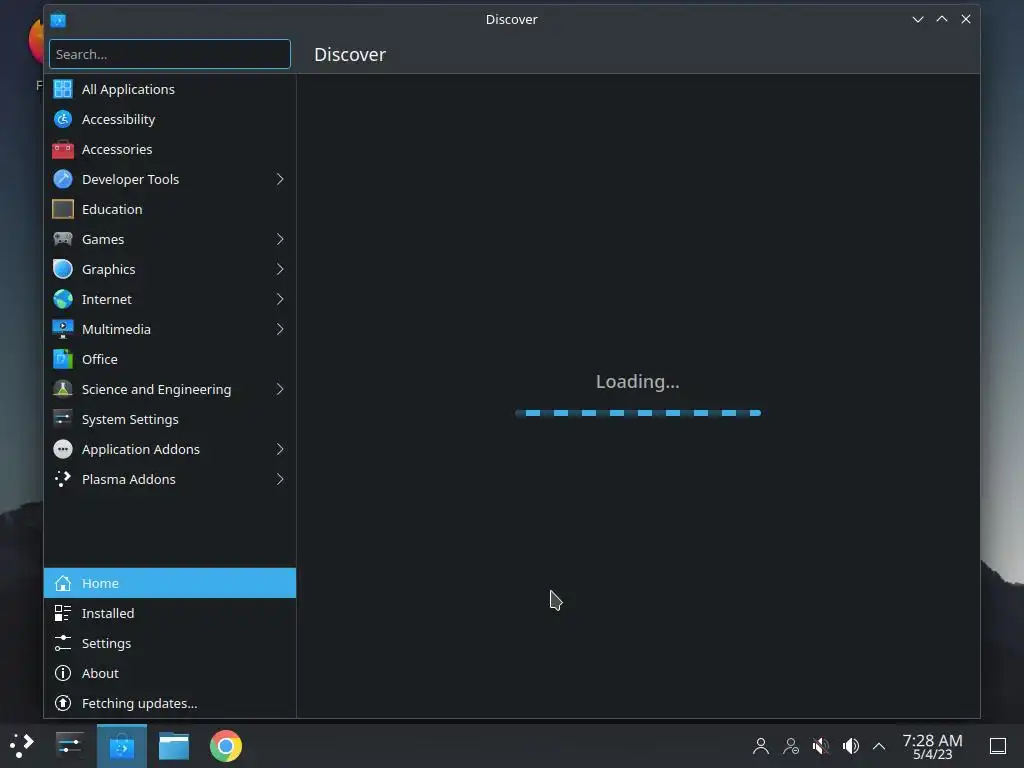Go to the Home page
This screenshot has height=768, width=1024.
pyautogui.click(x=170, y=583)
